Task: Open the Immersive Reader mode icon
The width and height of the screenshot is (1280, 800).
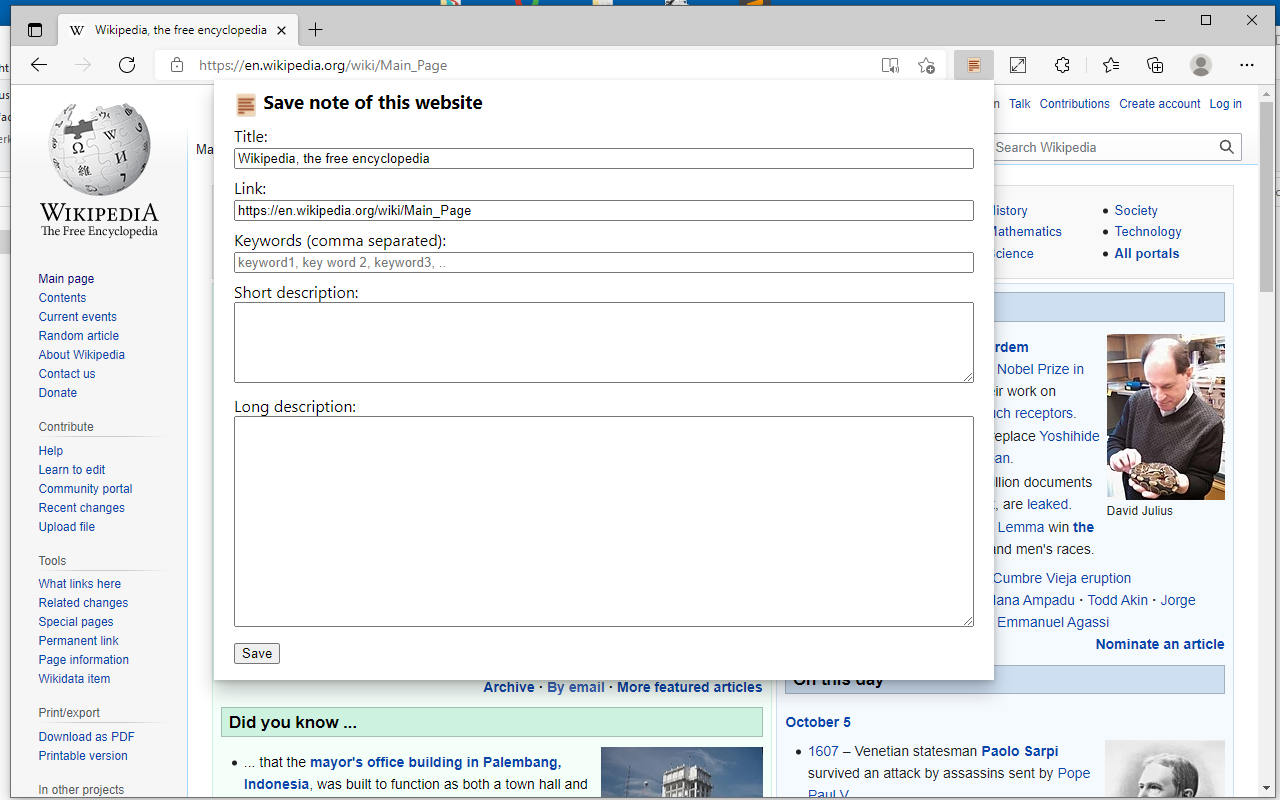Action: point(890,64)
